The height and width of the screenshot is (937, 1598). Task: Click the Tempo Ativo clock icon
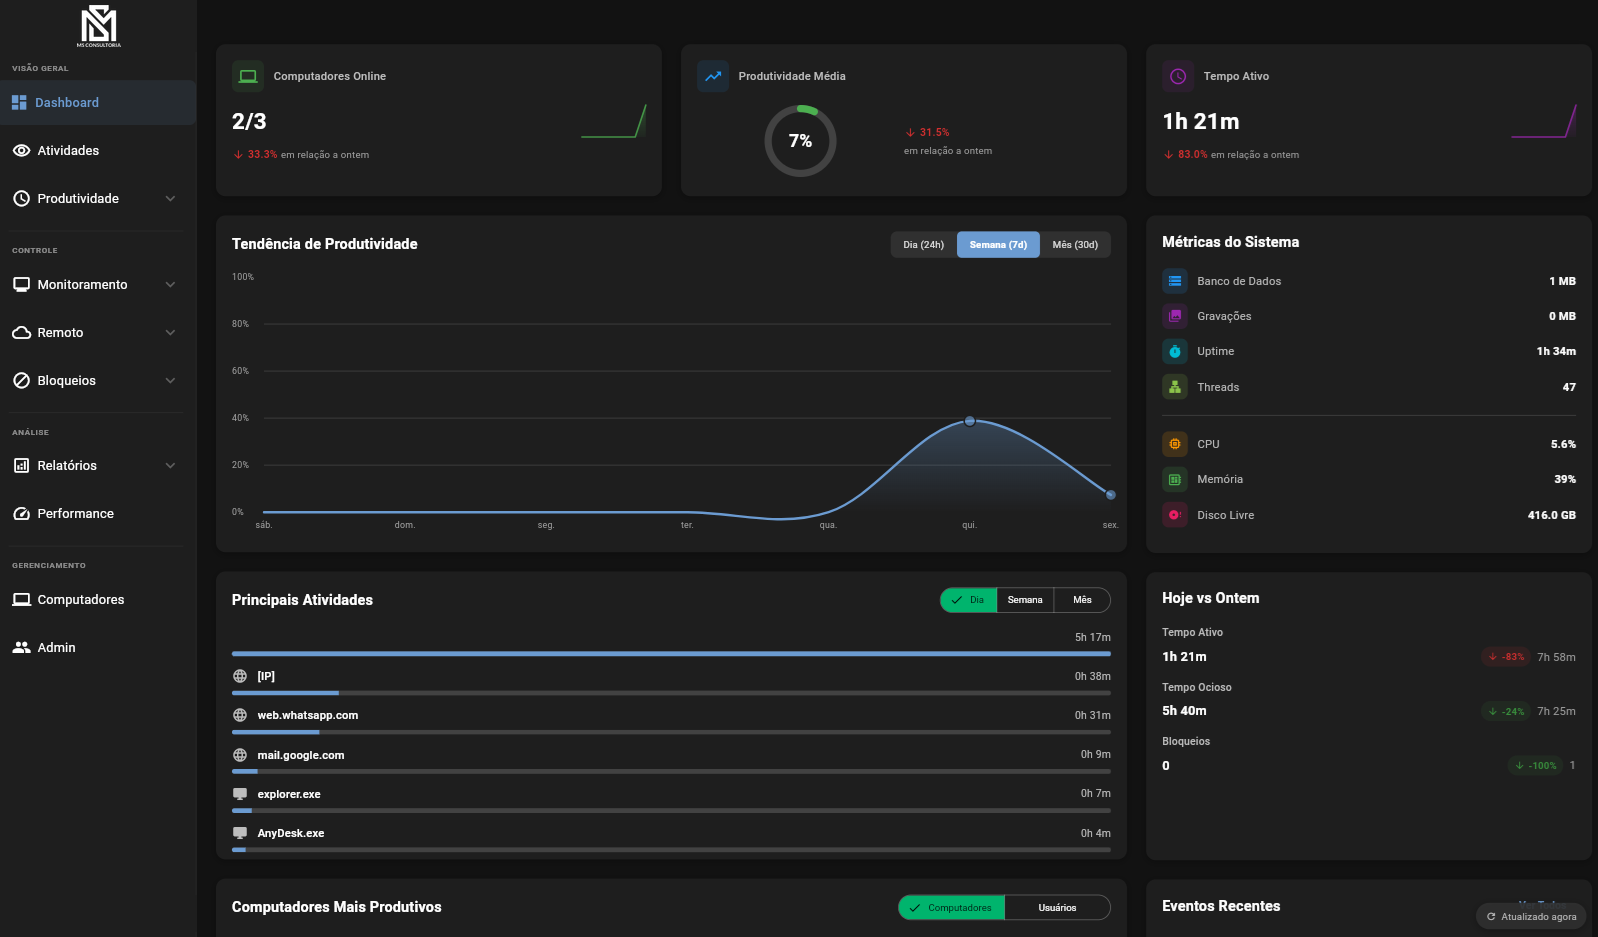[1178, 76]
